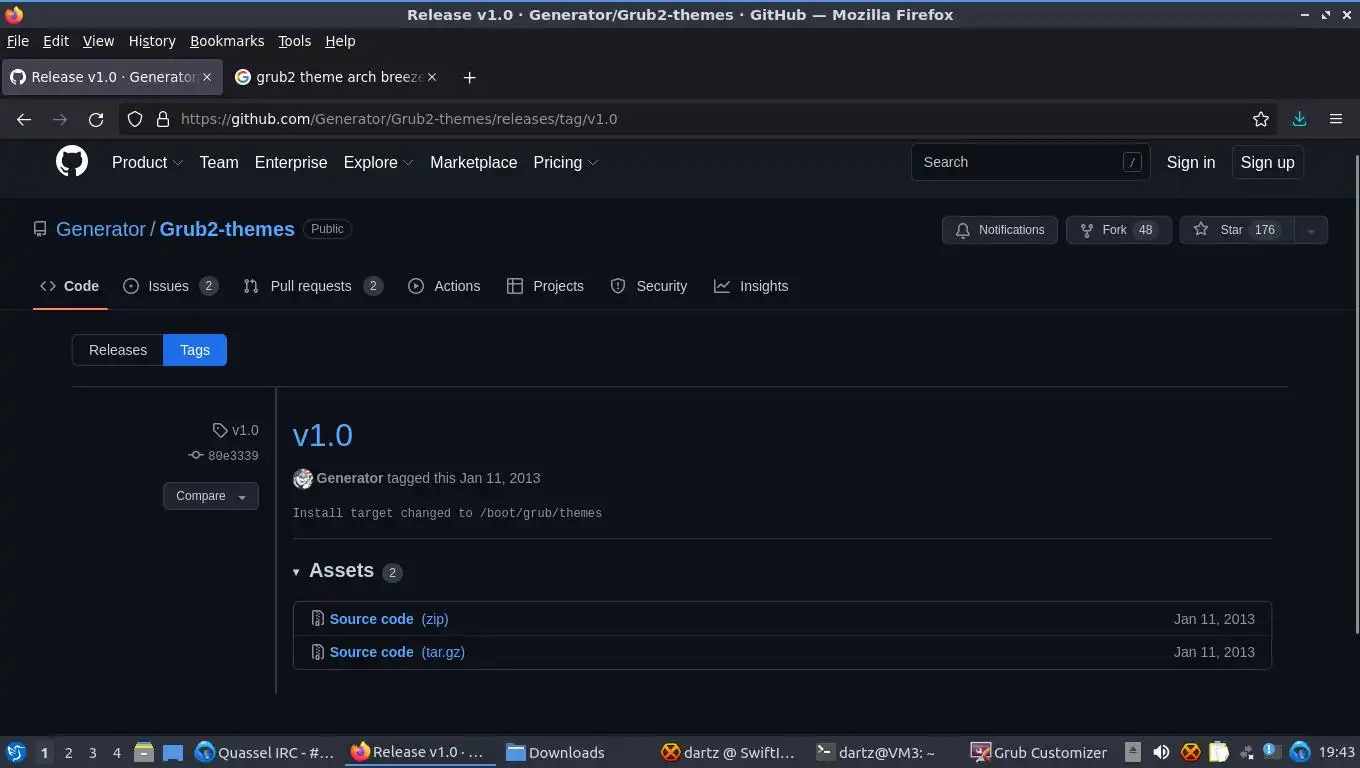Click the show desktop icon in the taskbar
Viewport: 1360px width, 768px height.
(173, 752)
